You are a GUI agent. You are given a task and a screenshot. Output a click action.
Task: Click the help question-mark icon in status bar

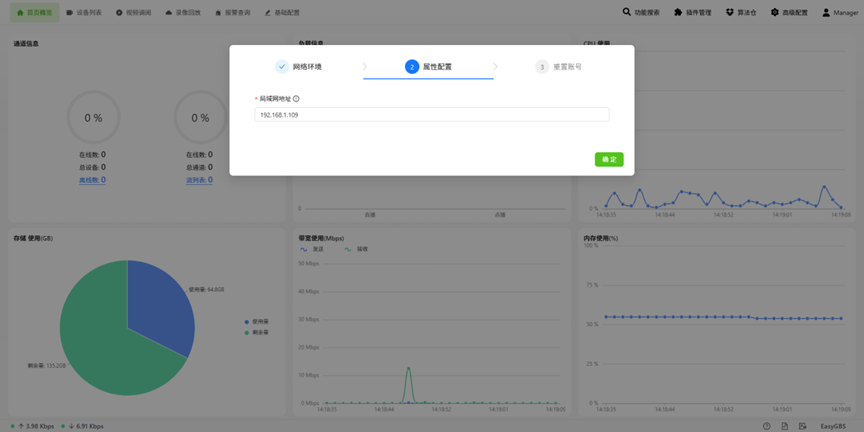(766, 426)
